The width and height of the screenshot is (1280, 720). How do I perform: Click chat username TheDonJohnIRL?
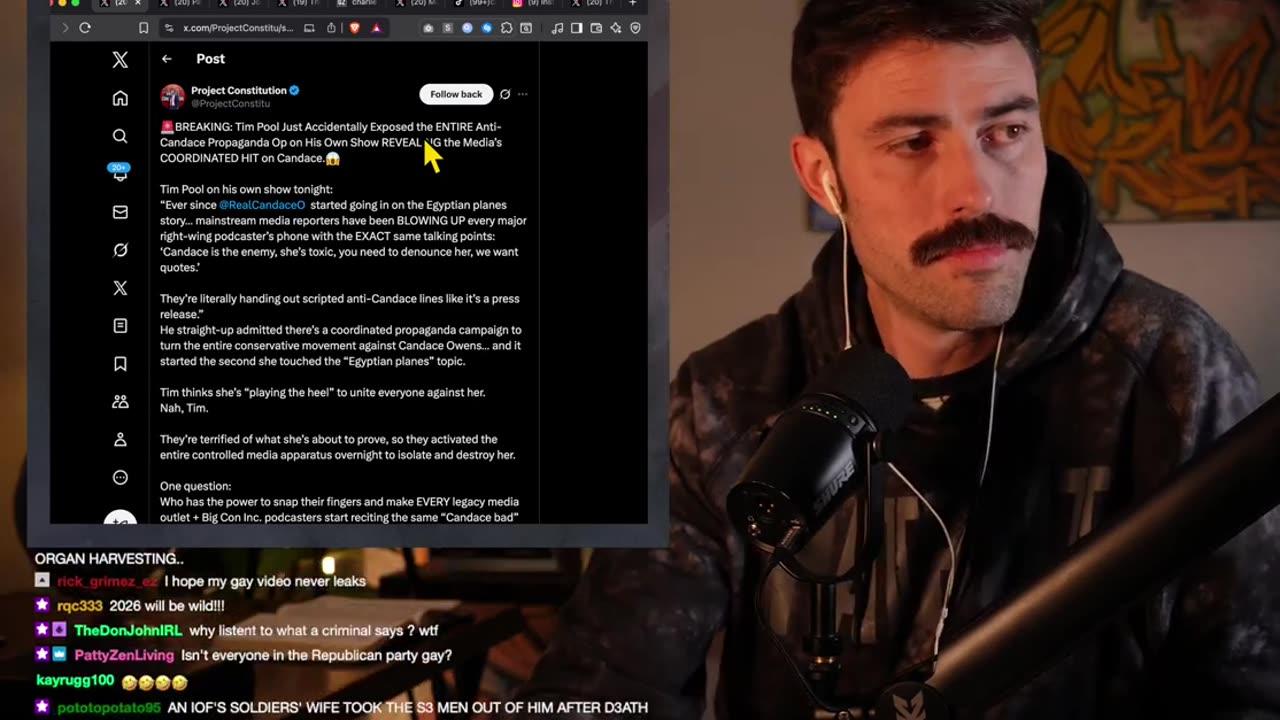click(128, 631)
